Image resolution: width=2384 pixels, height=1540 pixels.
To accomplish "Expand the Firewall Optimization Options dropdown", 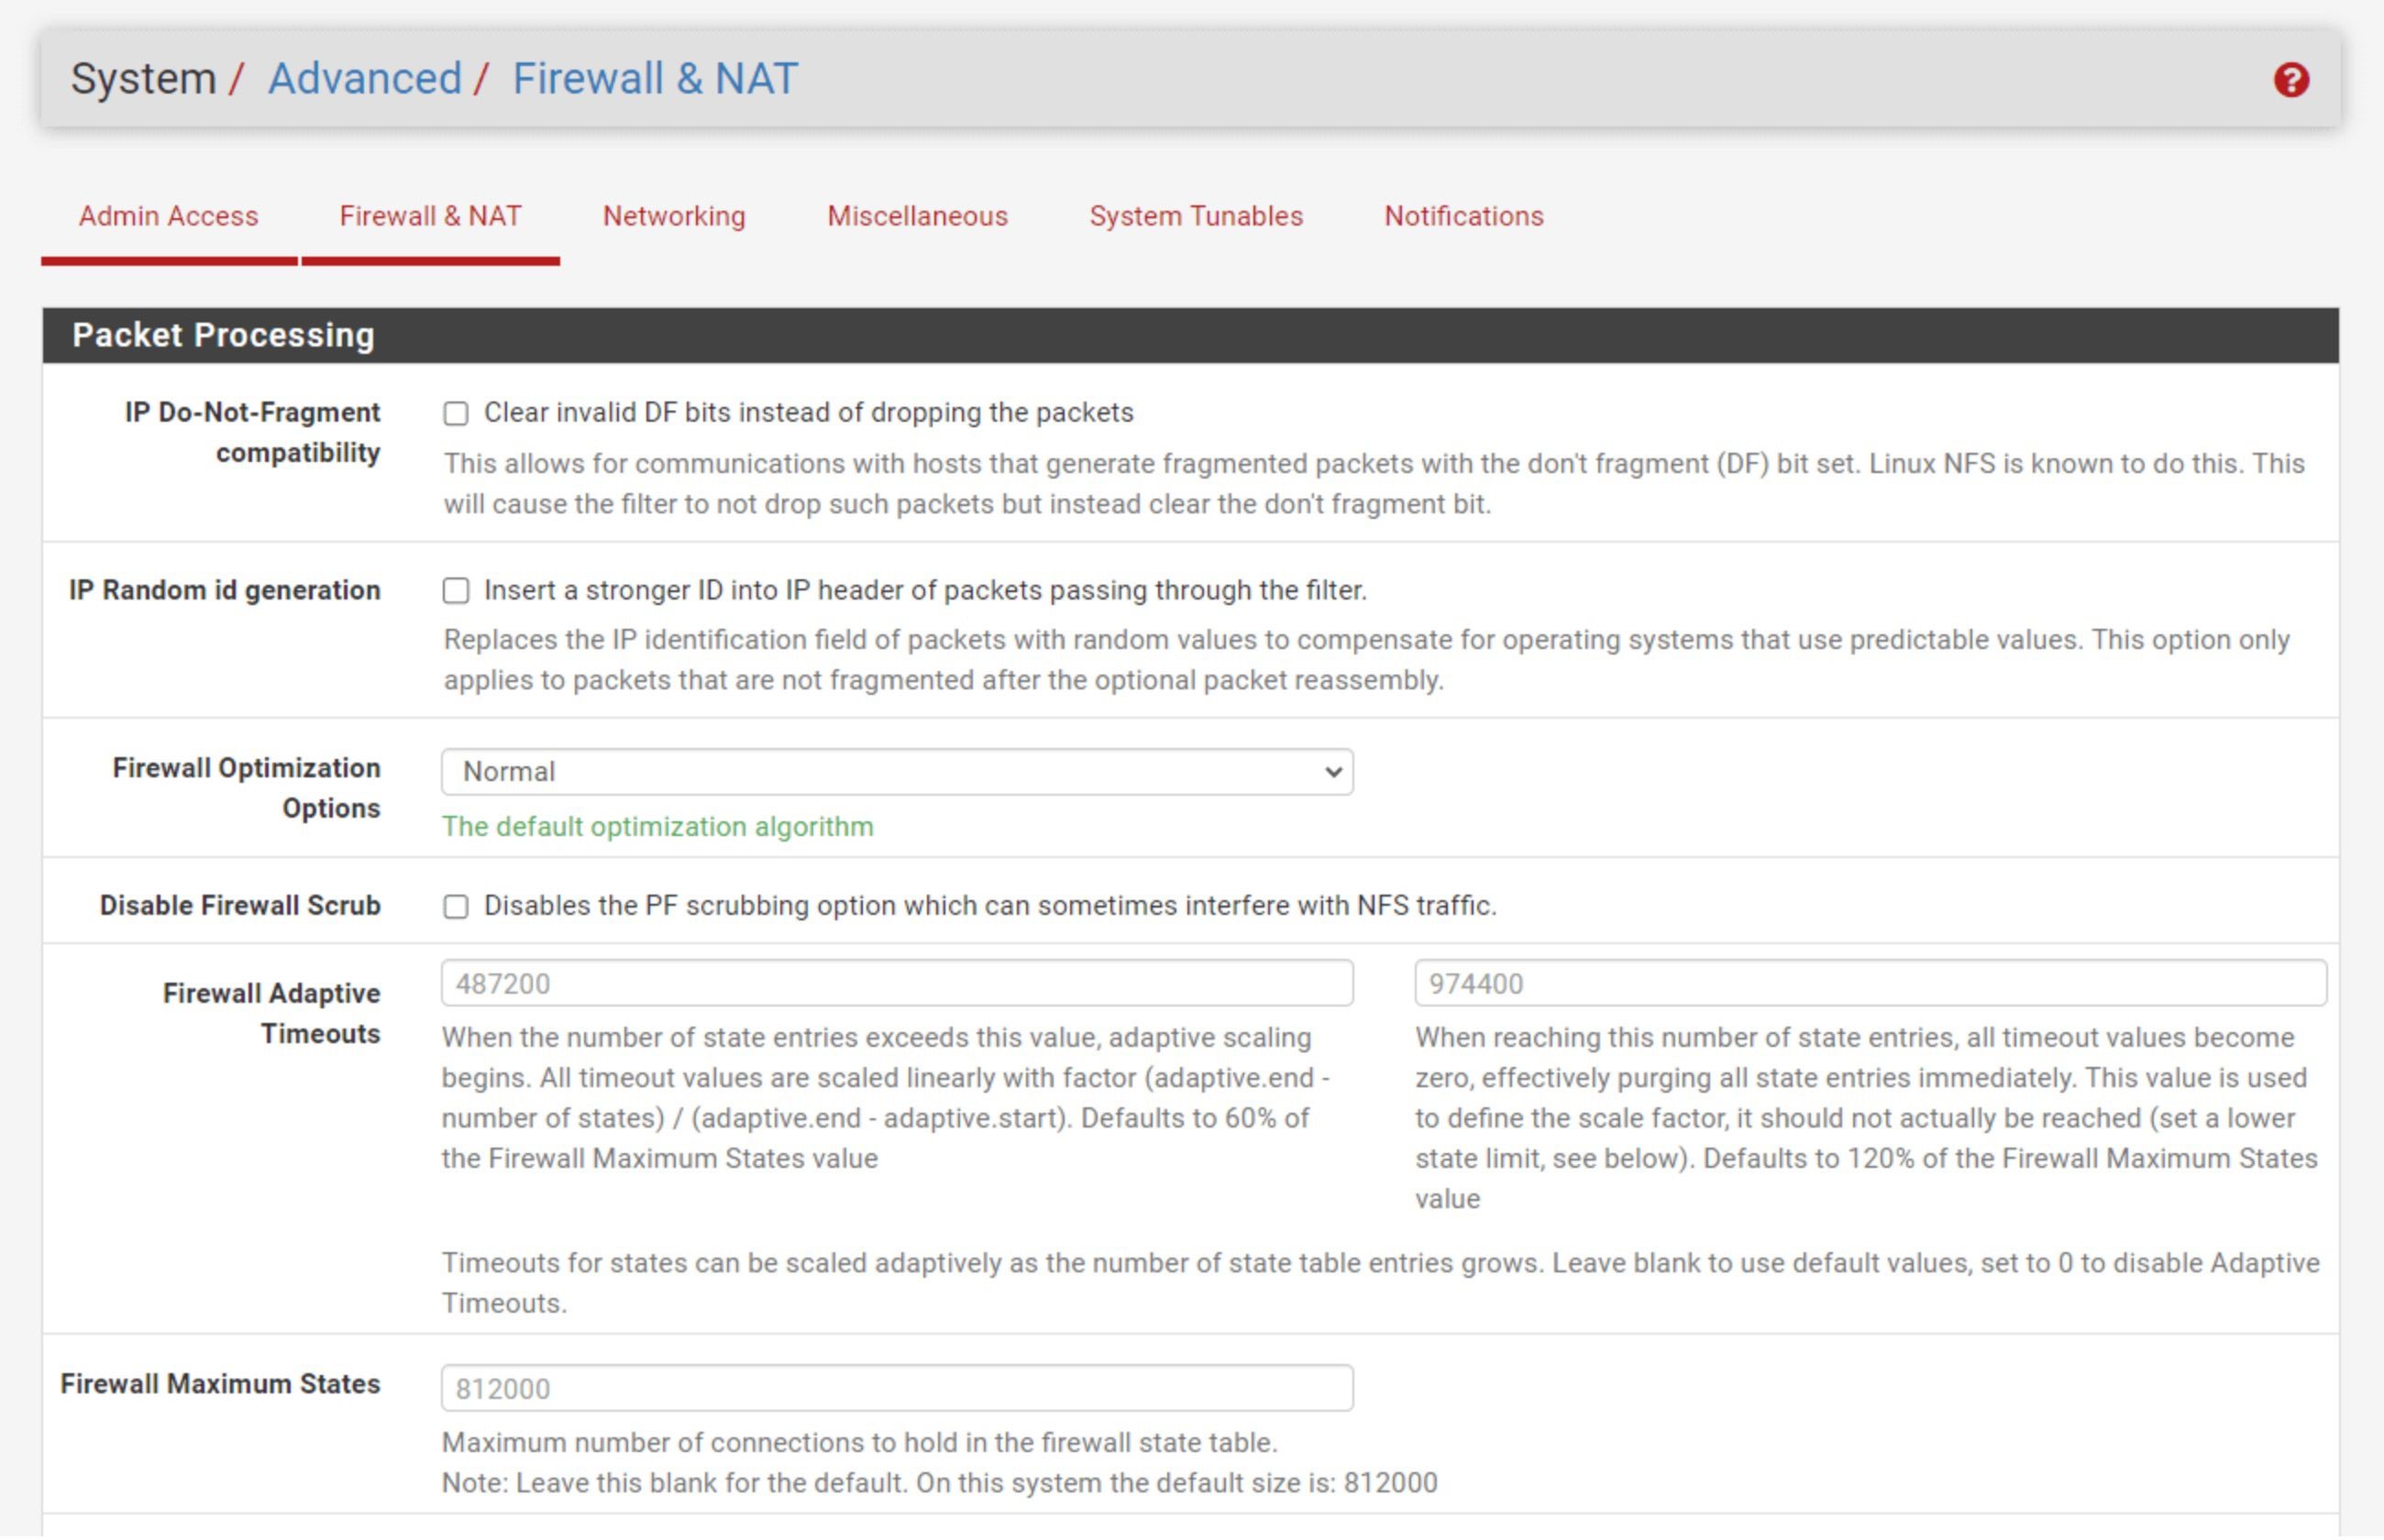I will point(895,769).
